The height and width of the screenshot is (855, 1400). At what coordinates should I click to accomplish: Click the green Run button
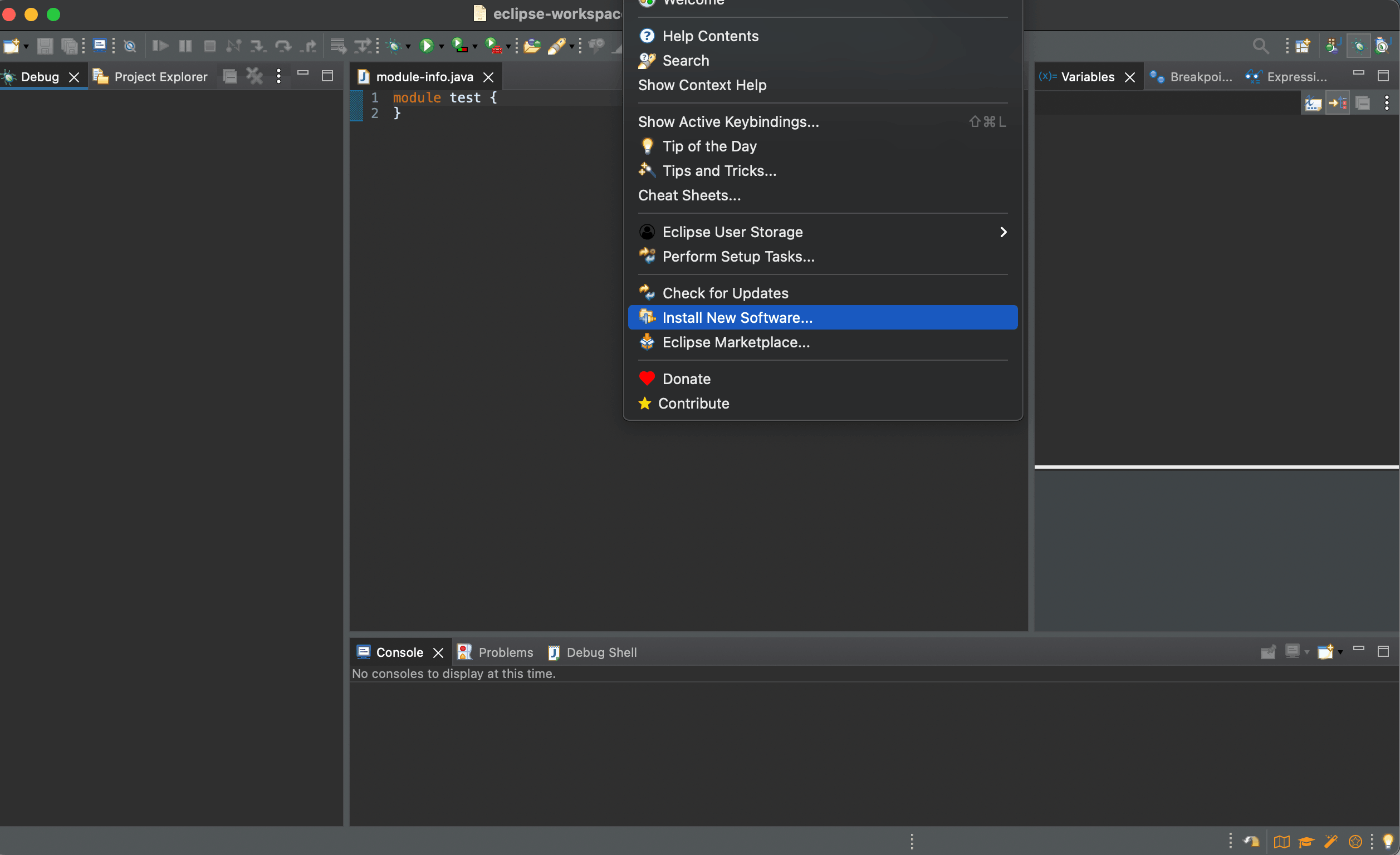[426, 46]
